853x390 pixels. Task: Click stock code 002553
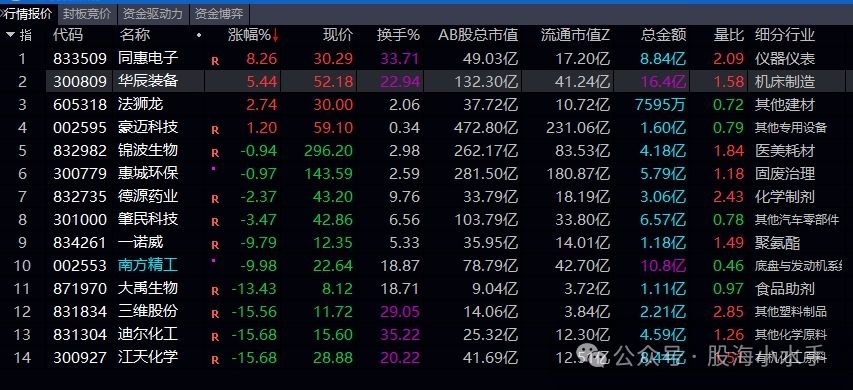point(80,265)
